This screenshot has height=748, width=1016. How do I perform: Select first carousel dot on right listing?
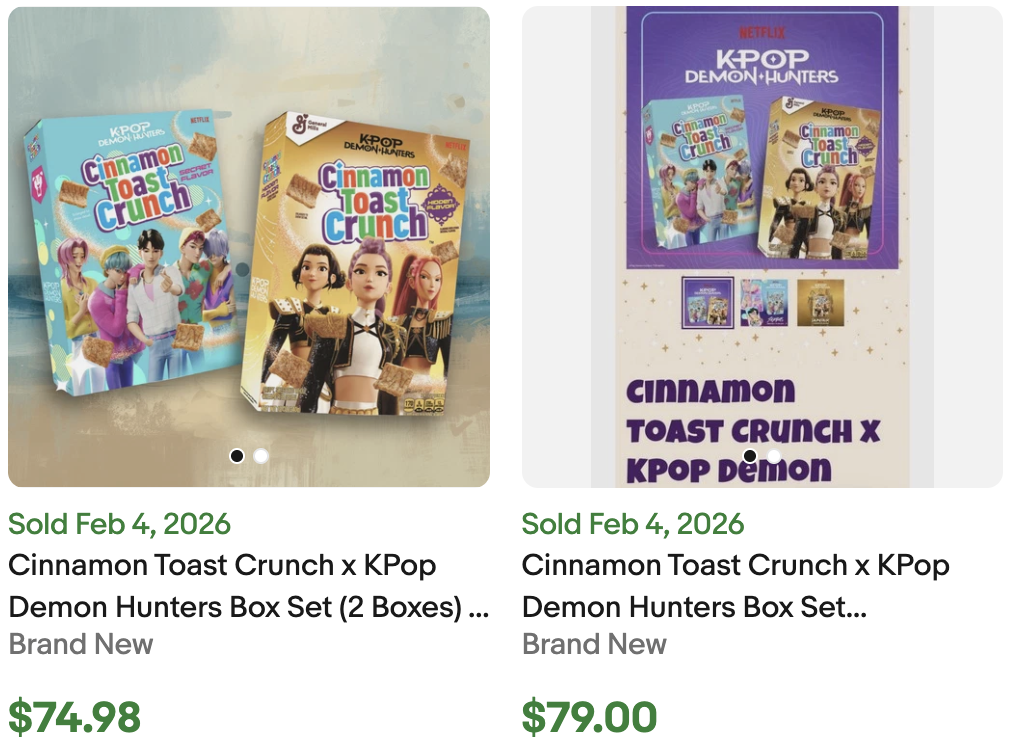[750, 455]
